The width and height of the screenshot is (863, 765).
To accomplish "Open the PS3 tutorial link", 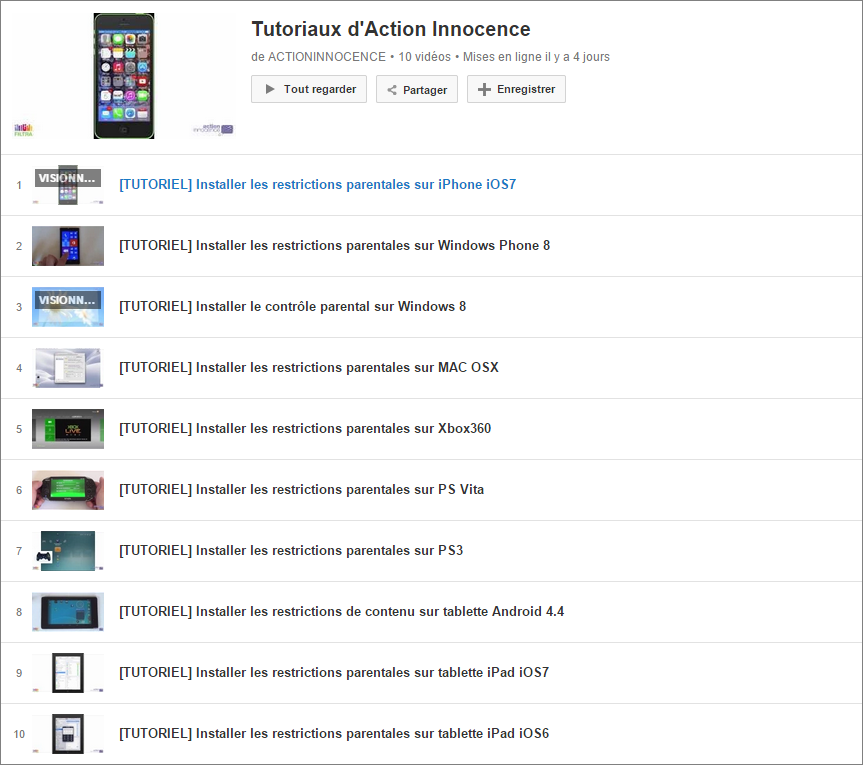I will [x=291, y=551].
